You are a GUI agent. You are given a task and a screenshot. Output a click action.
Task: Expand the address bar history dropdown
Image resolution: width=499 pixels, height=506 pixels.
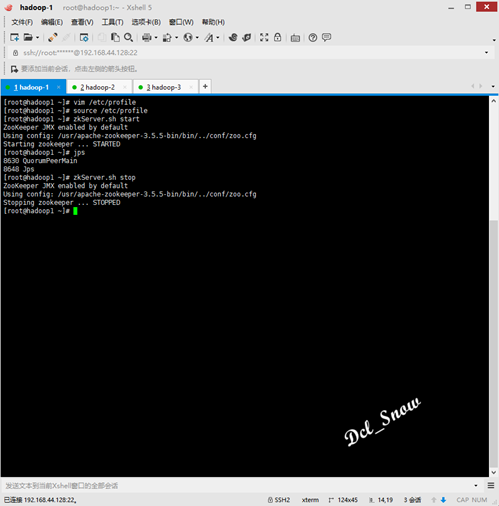(486, 53)
